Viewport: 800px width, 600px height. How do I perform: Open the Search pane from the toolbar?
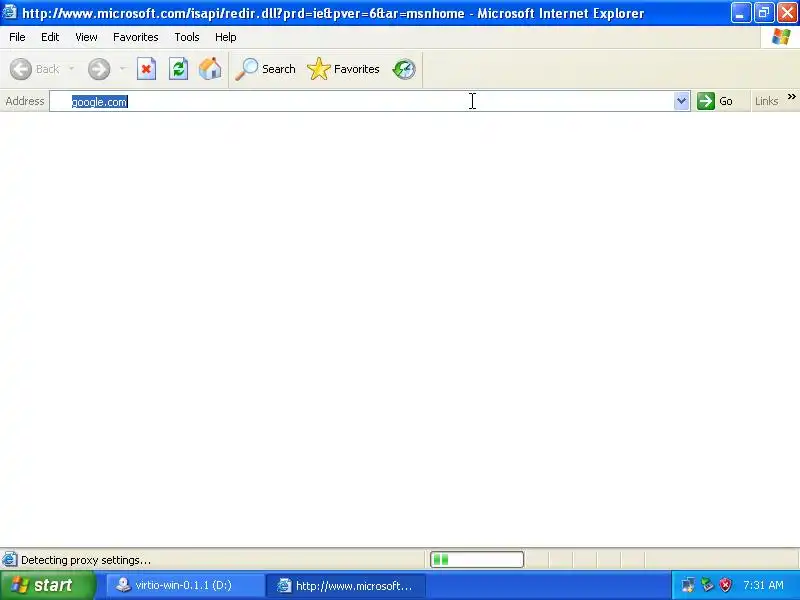coord(265,69)
